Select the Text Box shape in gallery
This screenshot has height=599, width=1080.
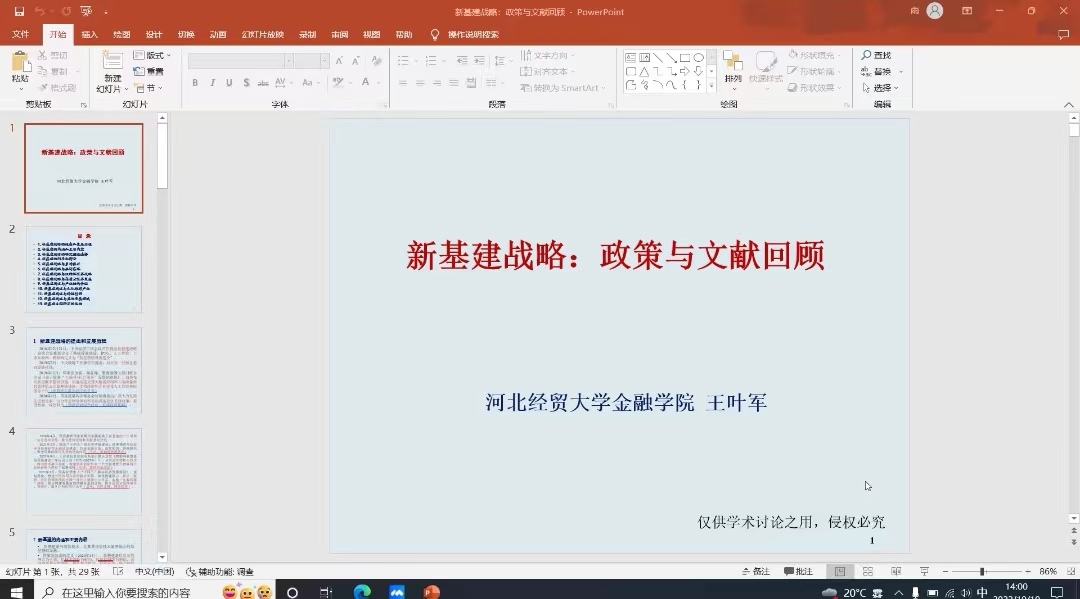(x=630, y=58)
